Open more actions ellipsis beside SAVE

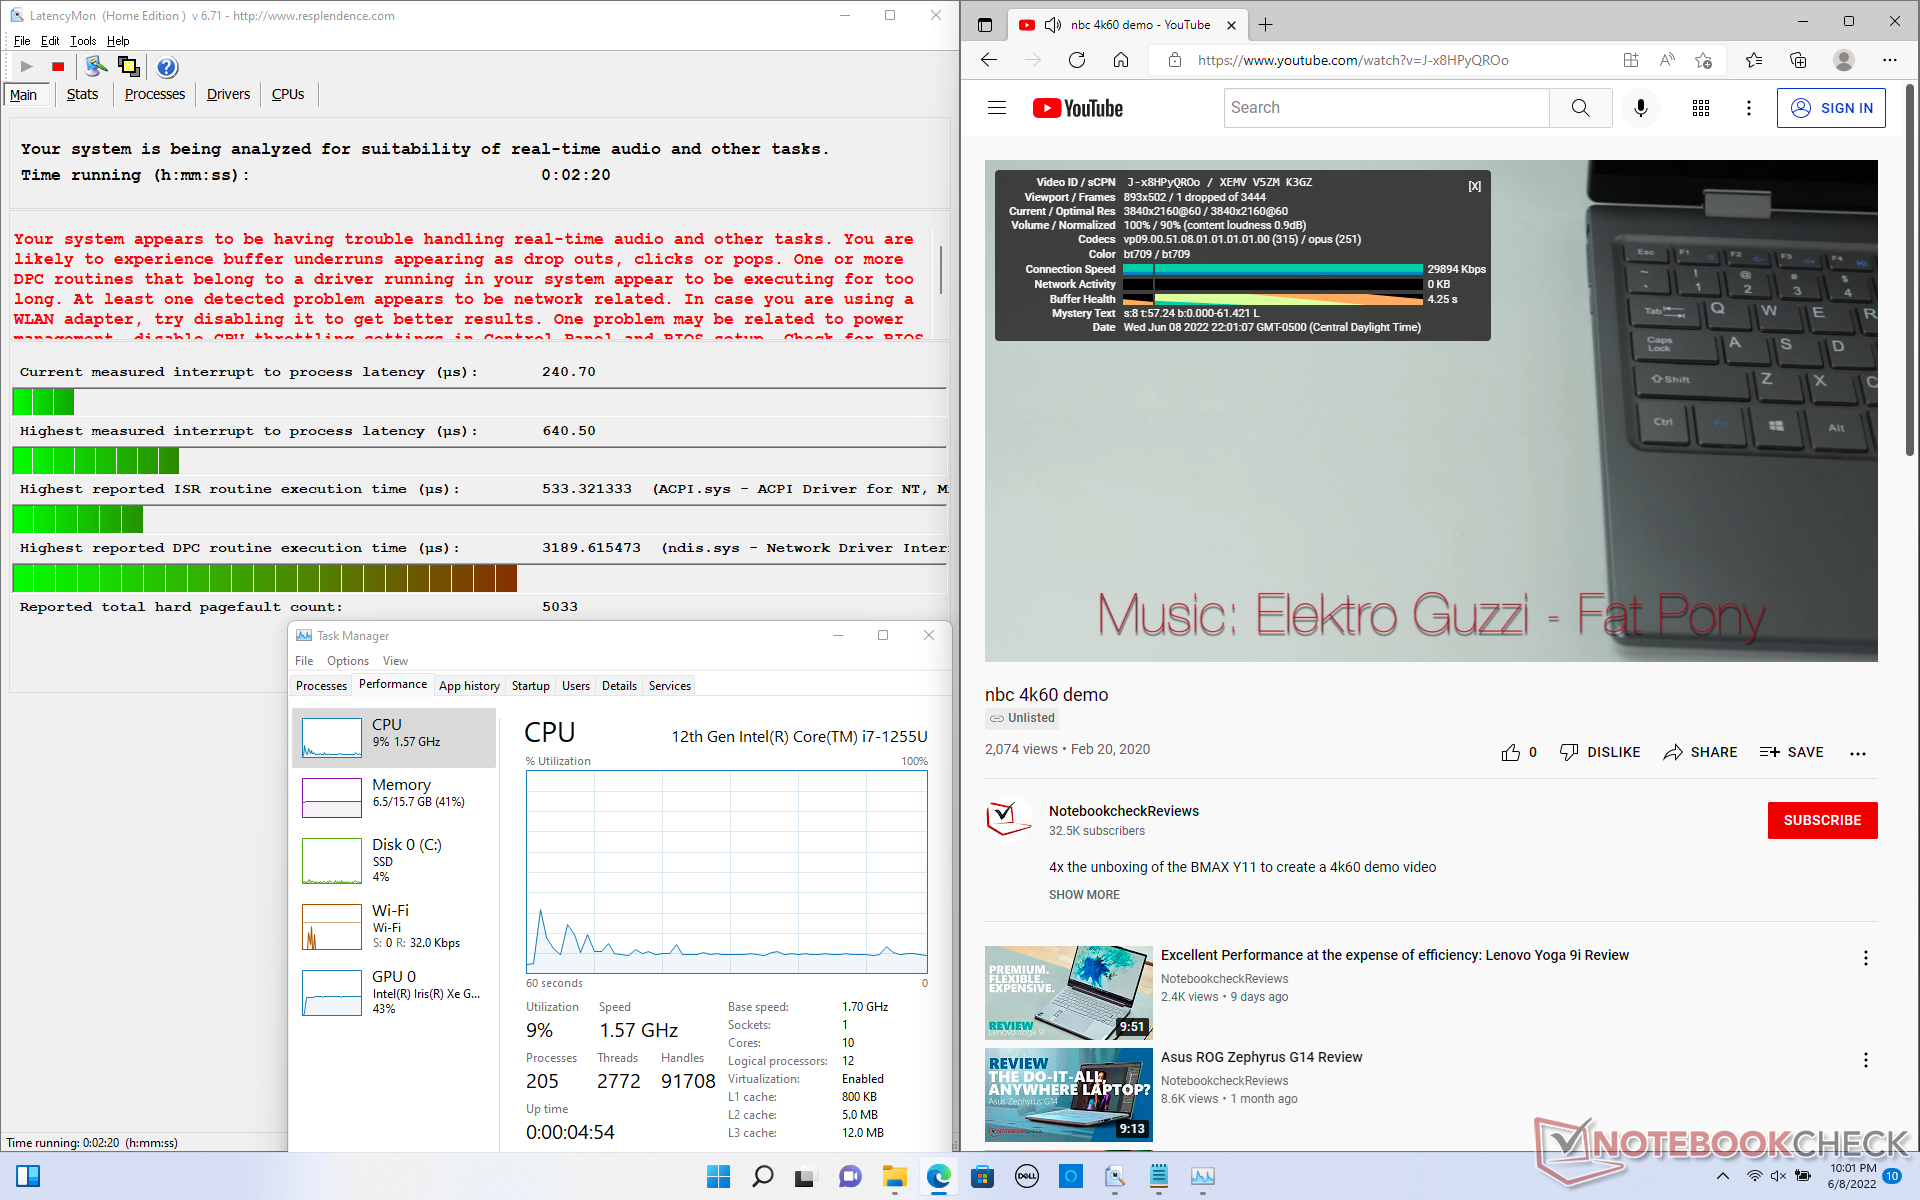1858,753
